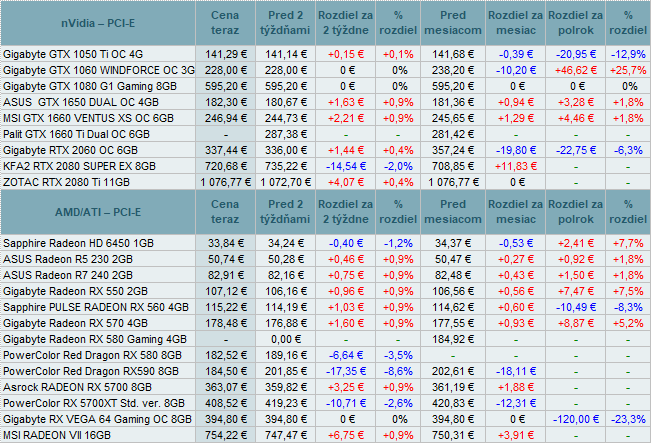Select Gigabyte Radeon RX 570 4GB
This screenshot has width=651, height=443.
tap(76, 323)
